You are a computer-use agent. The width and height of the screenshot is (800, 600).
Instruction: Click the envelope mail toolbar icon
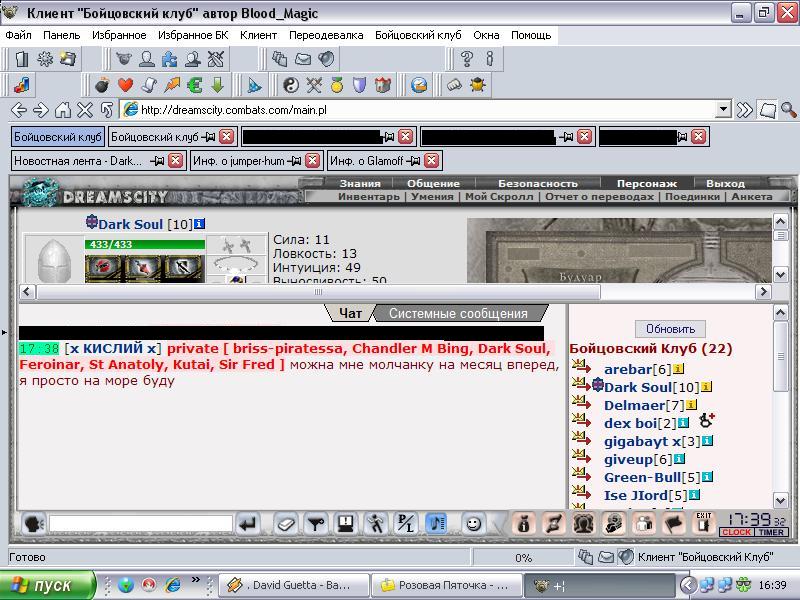(x=303, y=59)
